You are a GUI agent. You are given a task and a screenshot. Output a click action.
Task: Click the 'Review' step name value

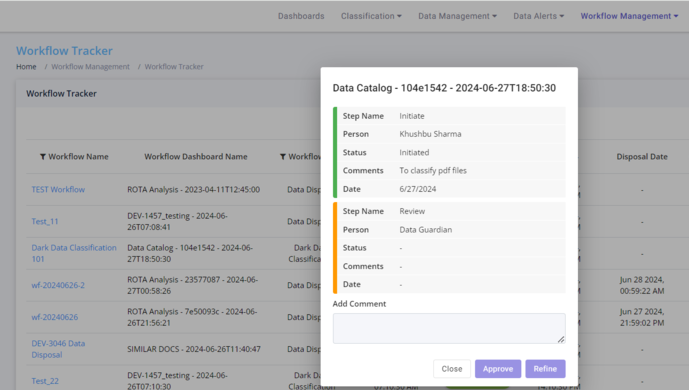point(412,211)
